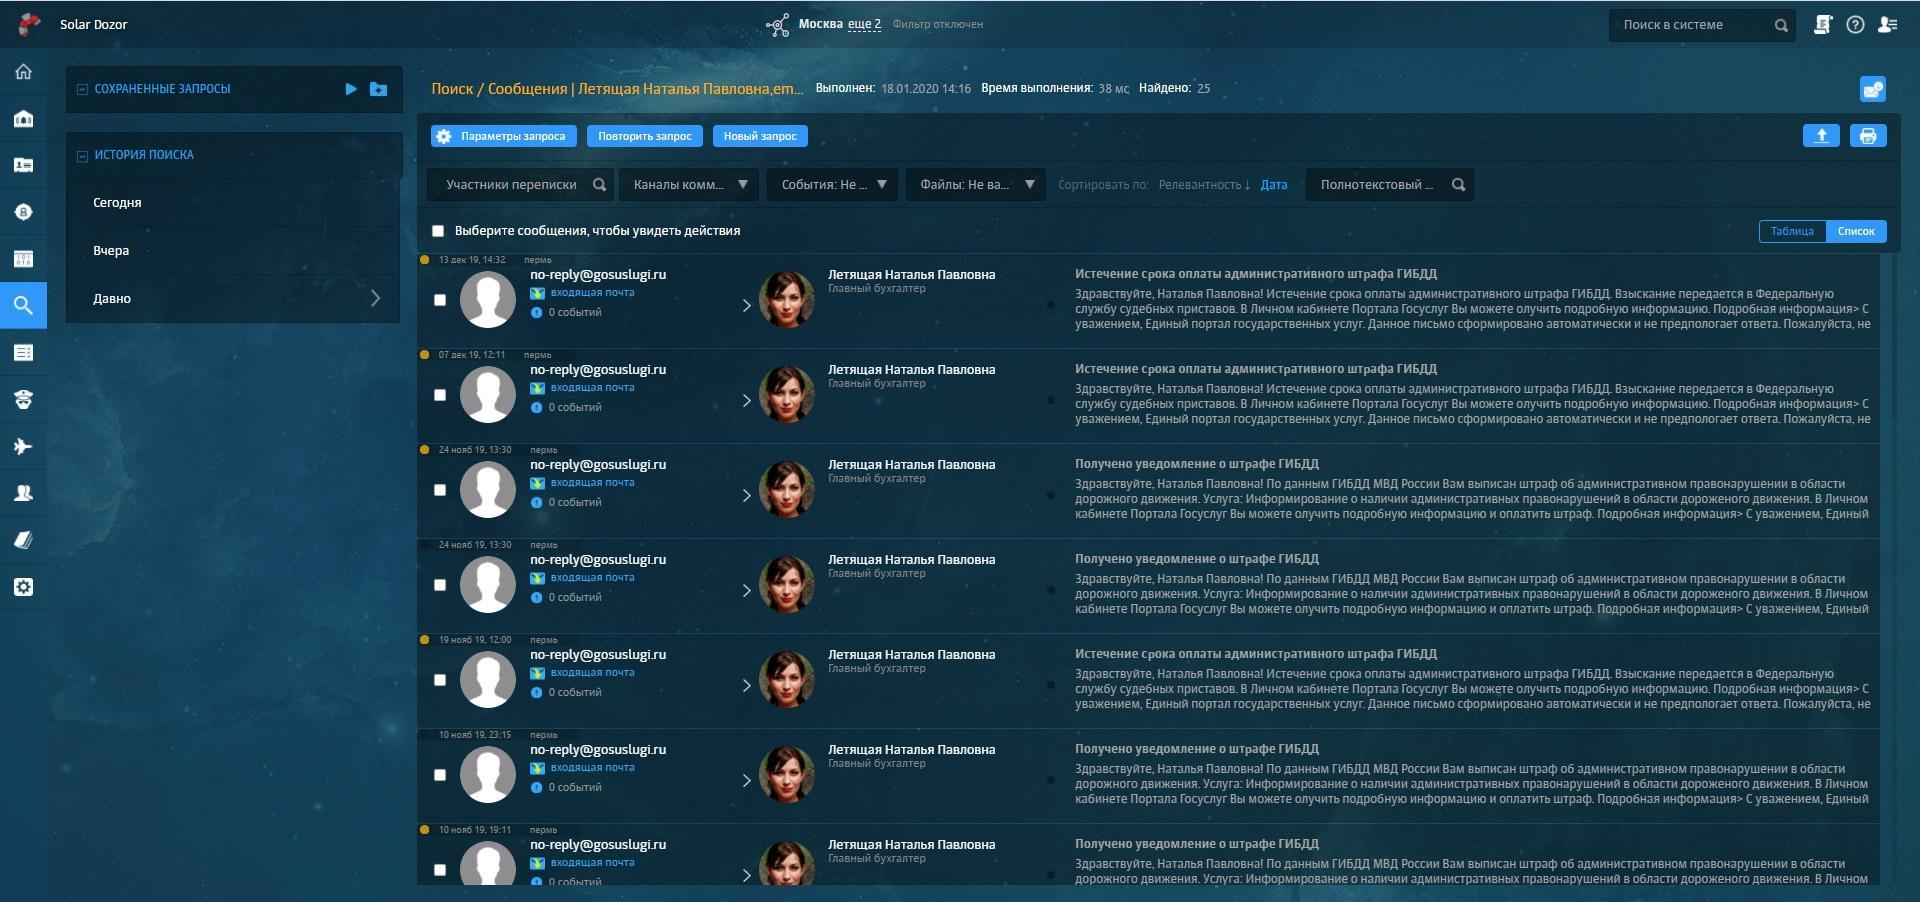Open the События filter dropdown
The width and height of the screenshot is (1920, 902).
(832, 185)
